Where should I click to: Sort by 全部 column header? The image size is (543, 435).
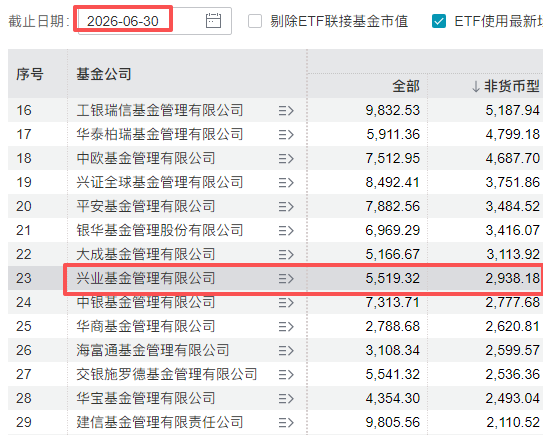coord(406,86)
